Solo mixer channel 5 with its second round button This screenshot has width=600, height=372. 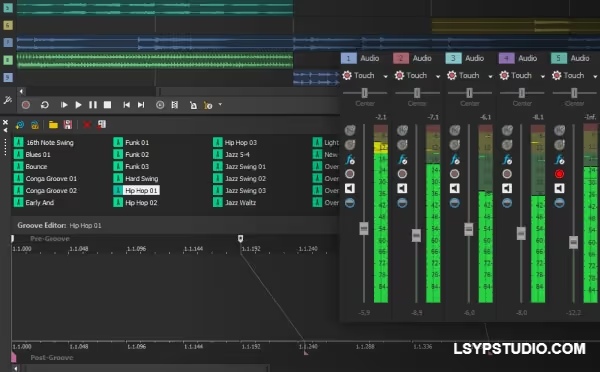pos(559,145)
